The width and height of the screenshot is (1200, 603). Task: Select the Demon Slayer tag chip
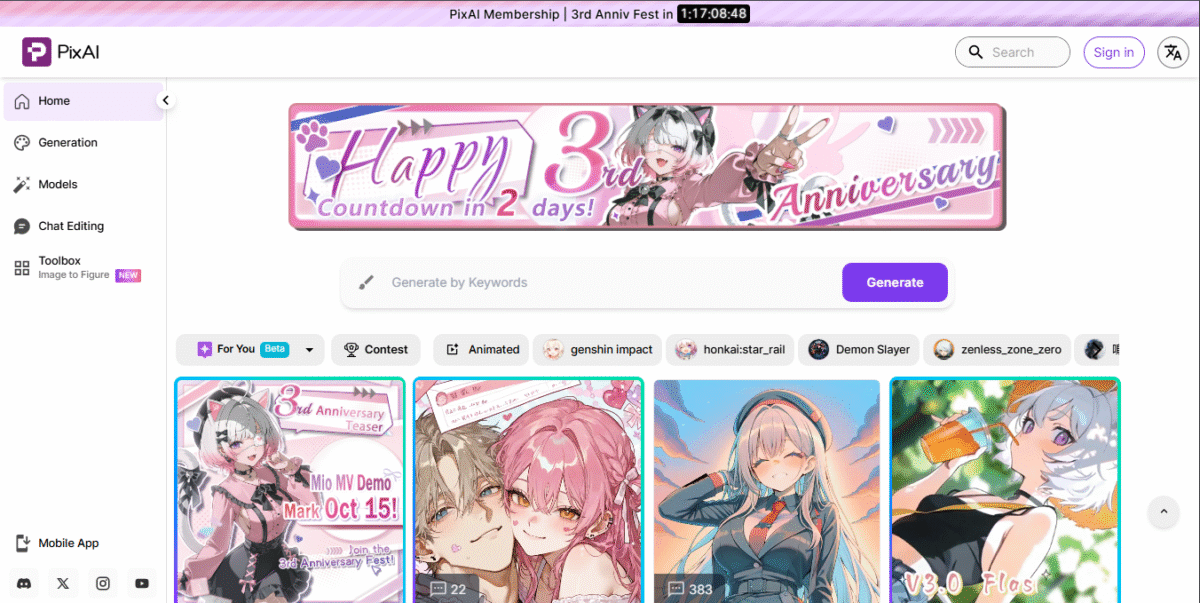860,349
